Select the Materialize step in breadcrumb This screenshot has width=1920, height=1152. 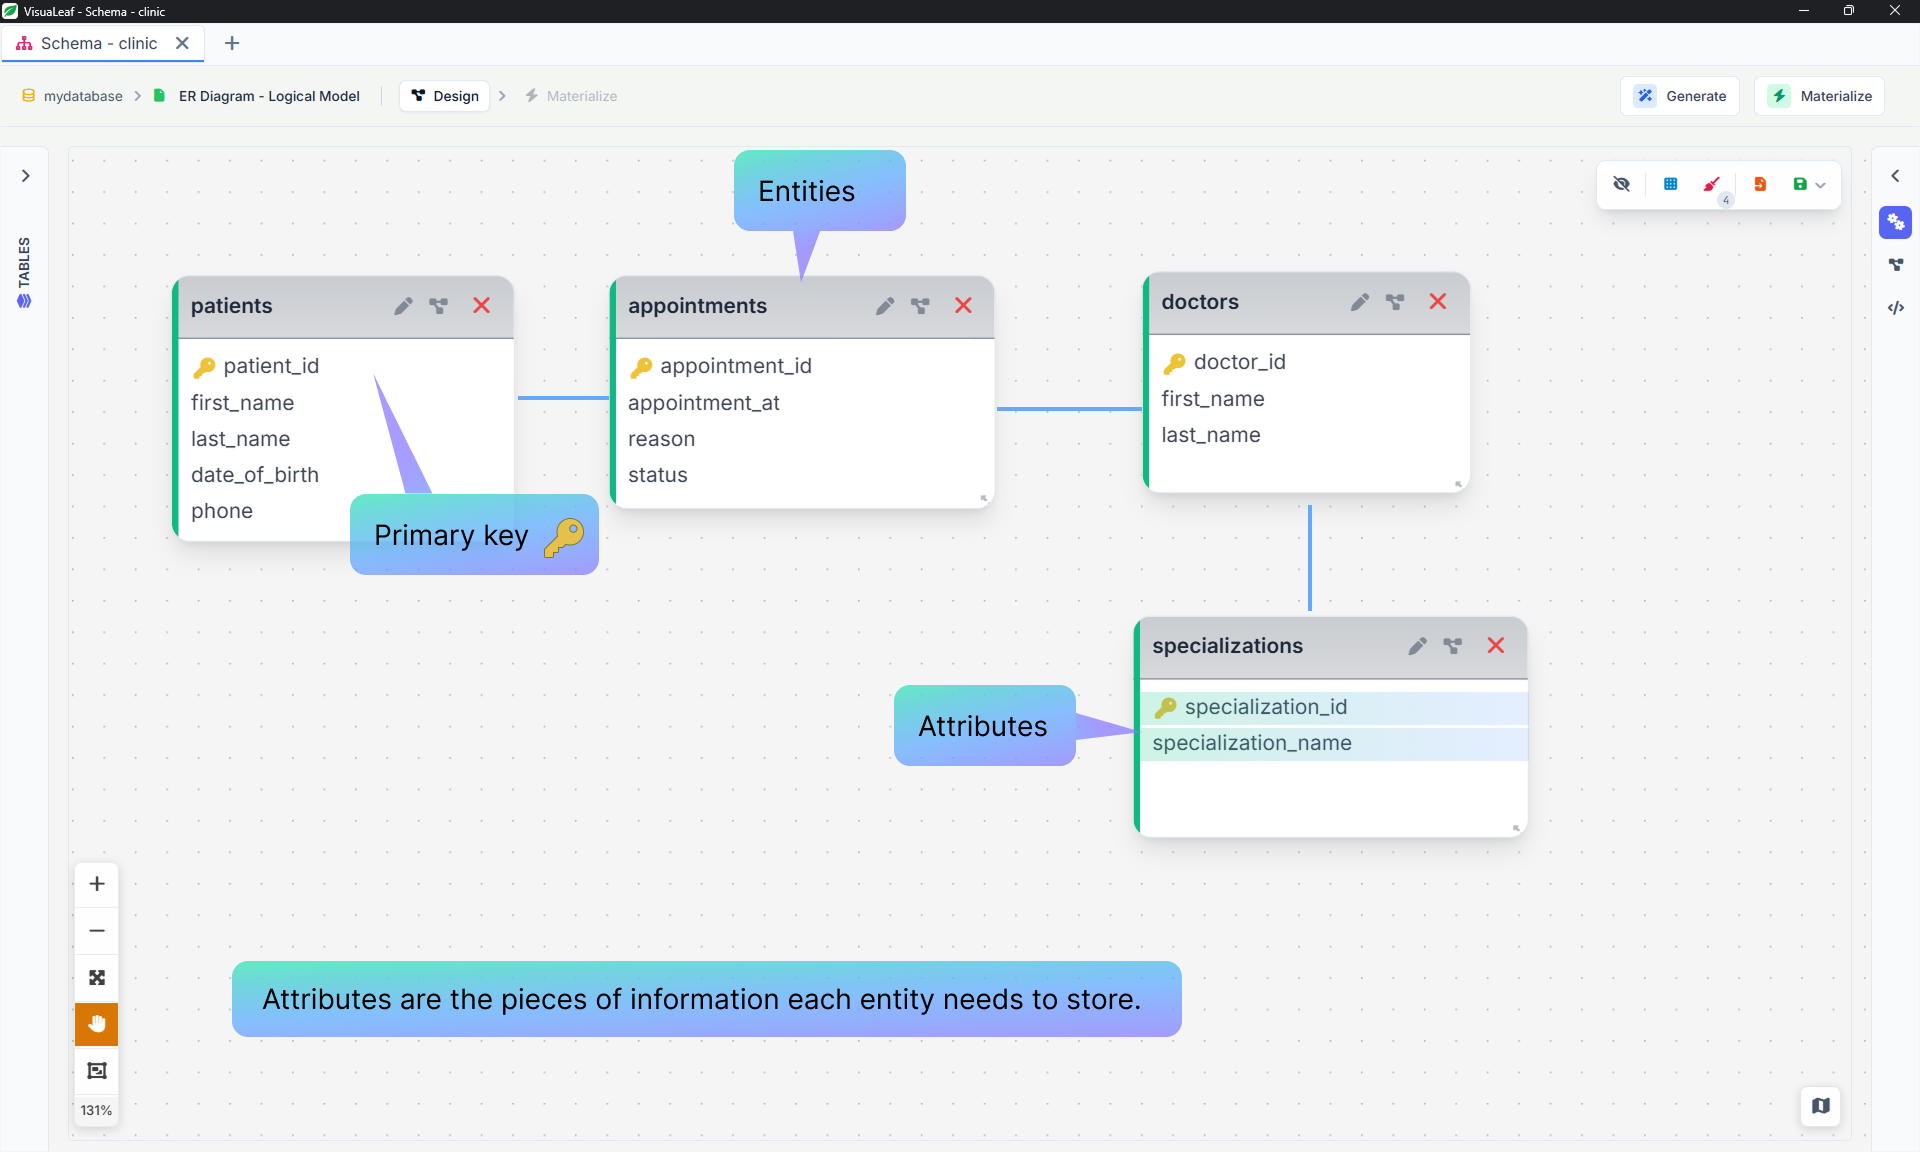point(571,96)
